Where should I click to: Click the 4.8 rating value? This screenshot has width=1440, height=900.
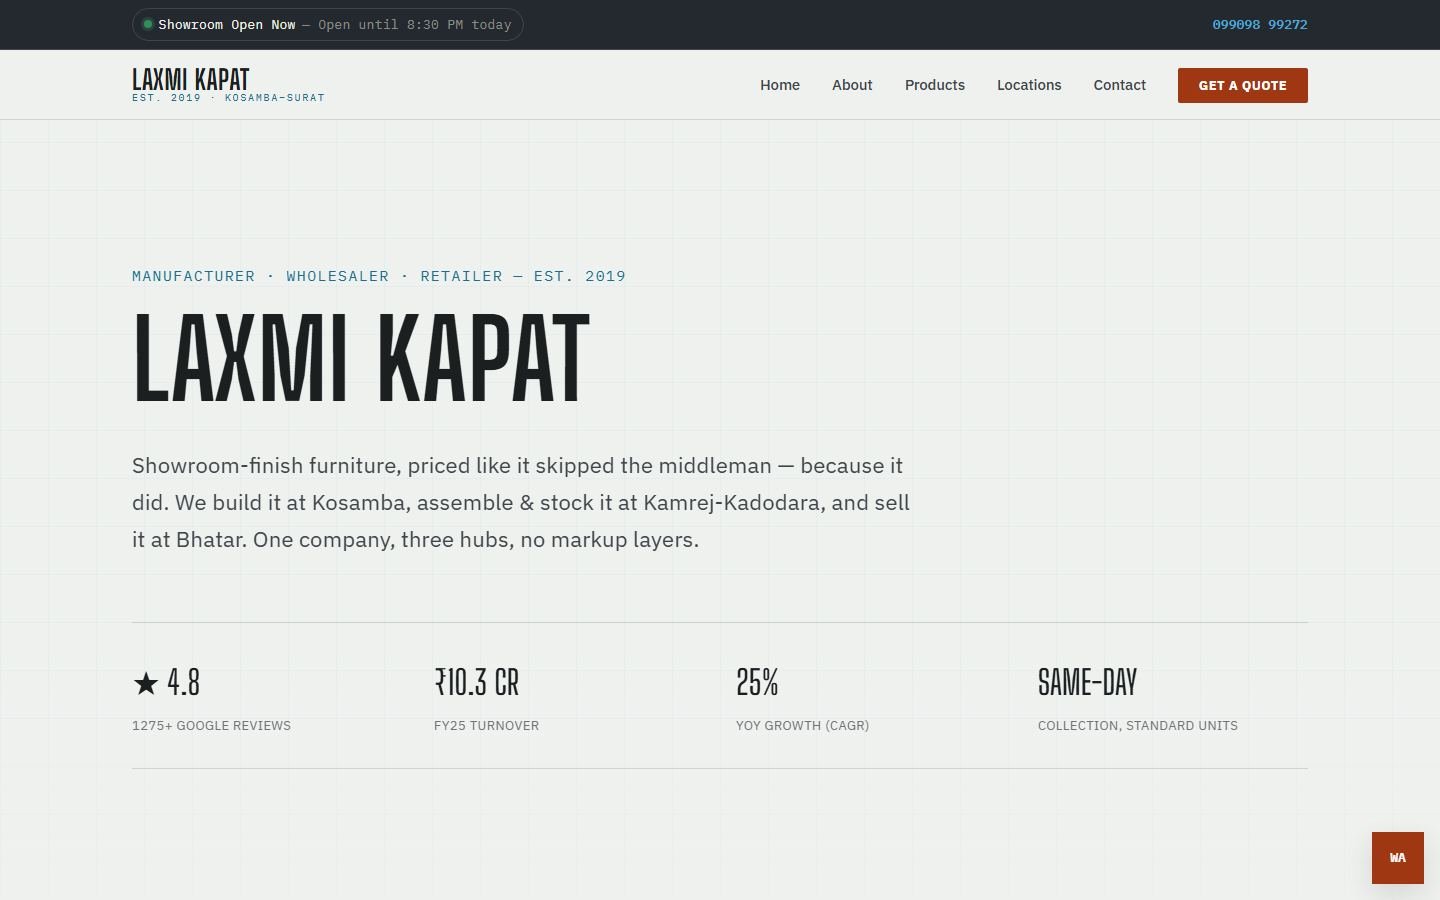[184, 683]
